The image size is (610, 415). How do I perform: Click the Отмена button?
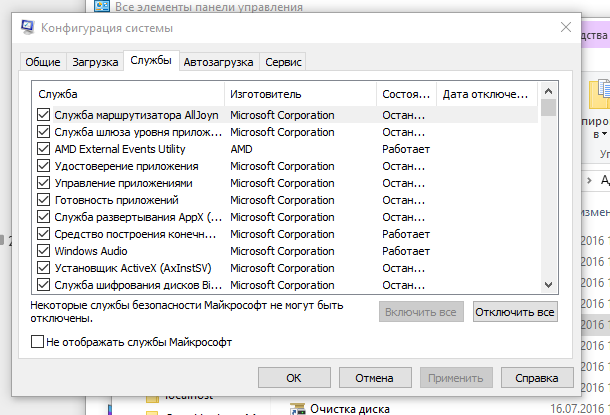pyautogui.click(x=375, y=378)
